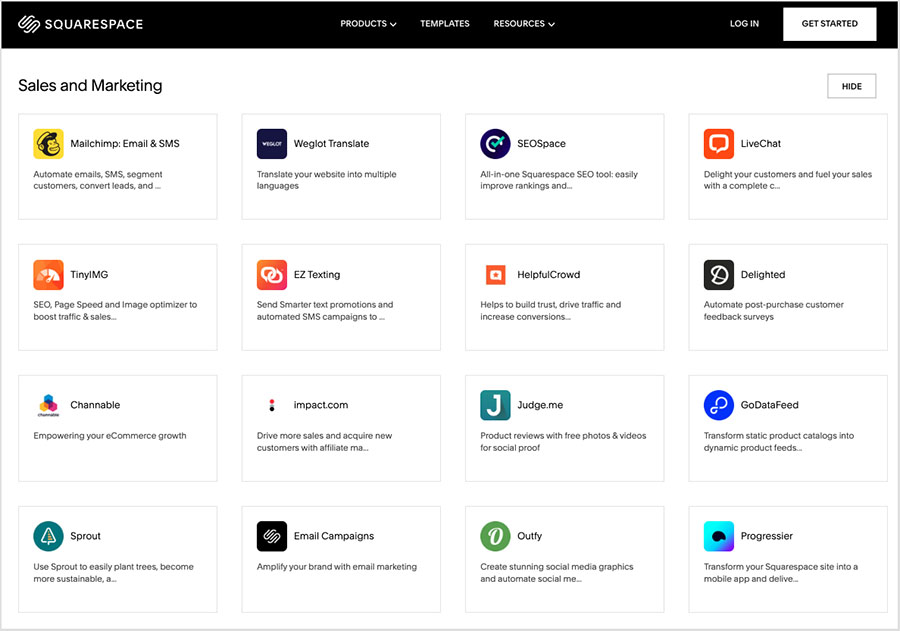
Task: Open the impact.com title link
Action: [321, 405]
